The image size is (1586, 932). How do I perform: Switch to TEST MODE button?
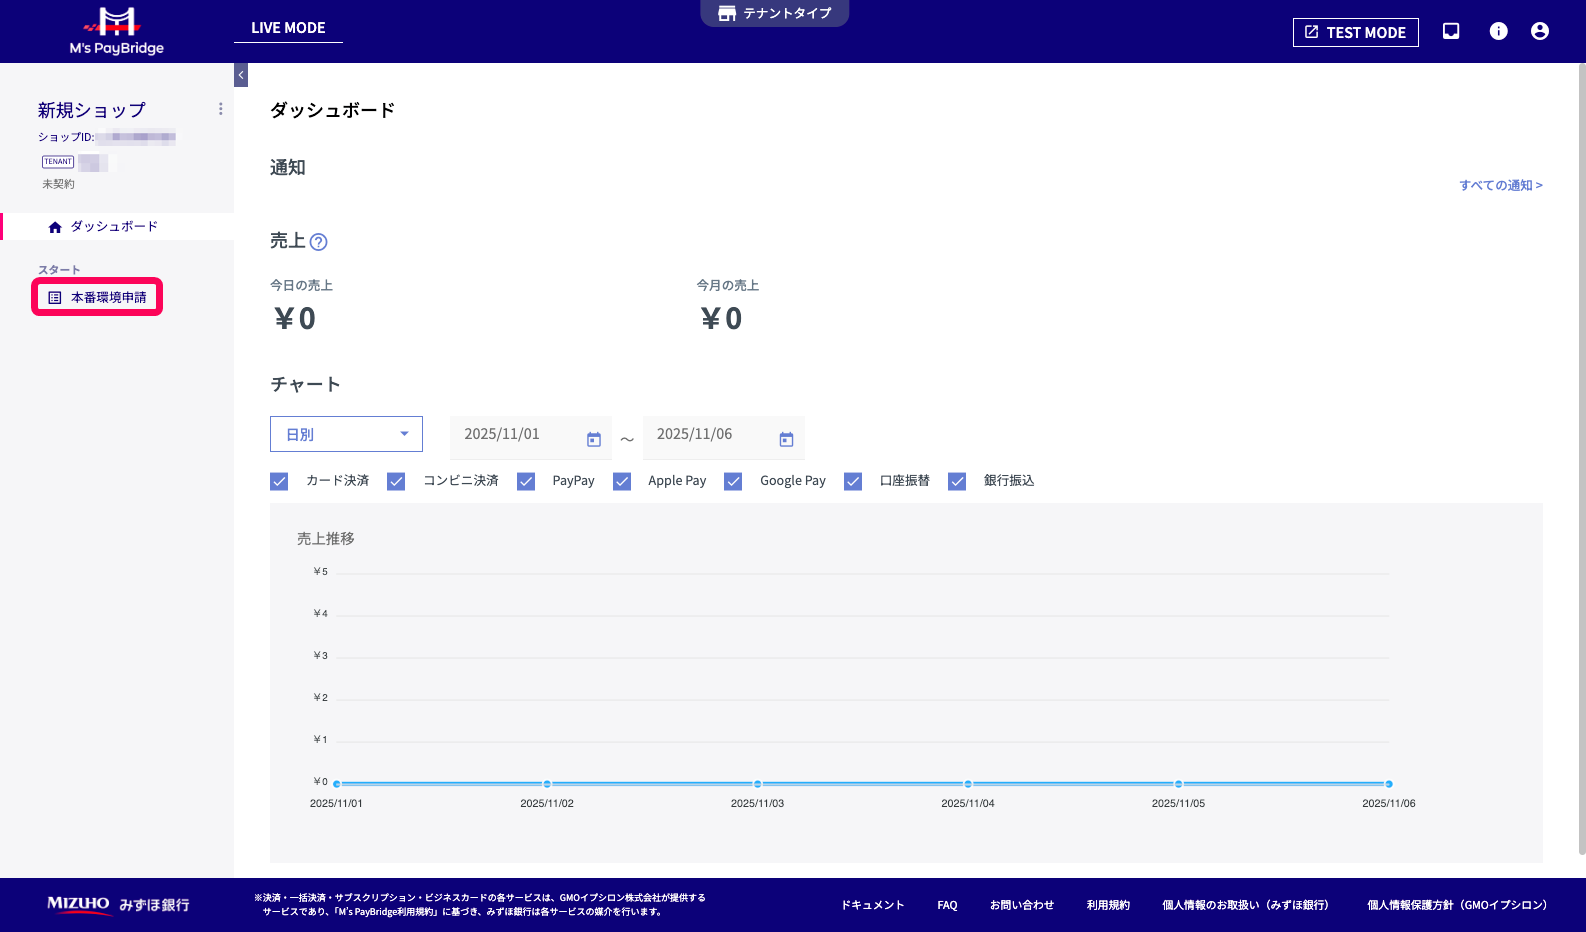coord(1355,32)
